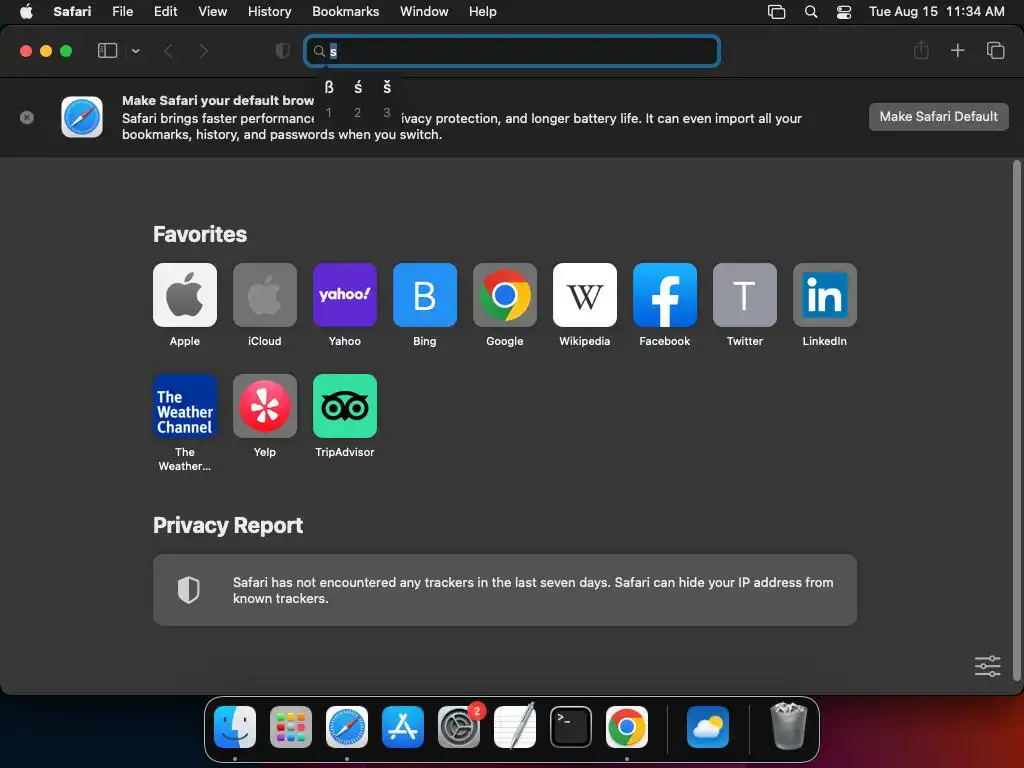The image size is (1024, 768).
Task: Open the TripAdvisor favorite tile
Action: coord(345,406)
